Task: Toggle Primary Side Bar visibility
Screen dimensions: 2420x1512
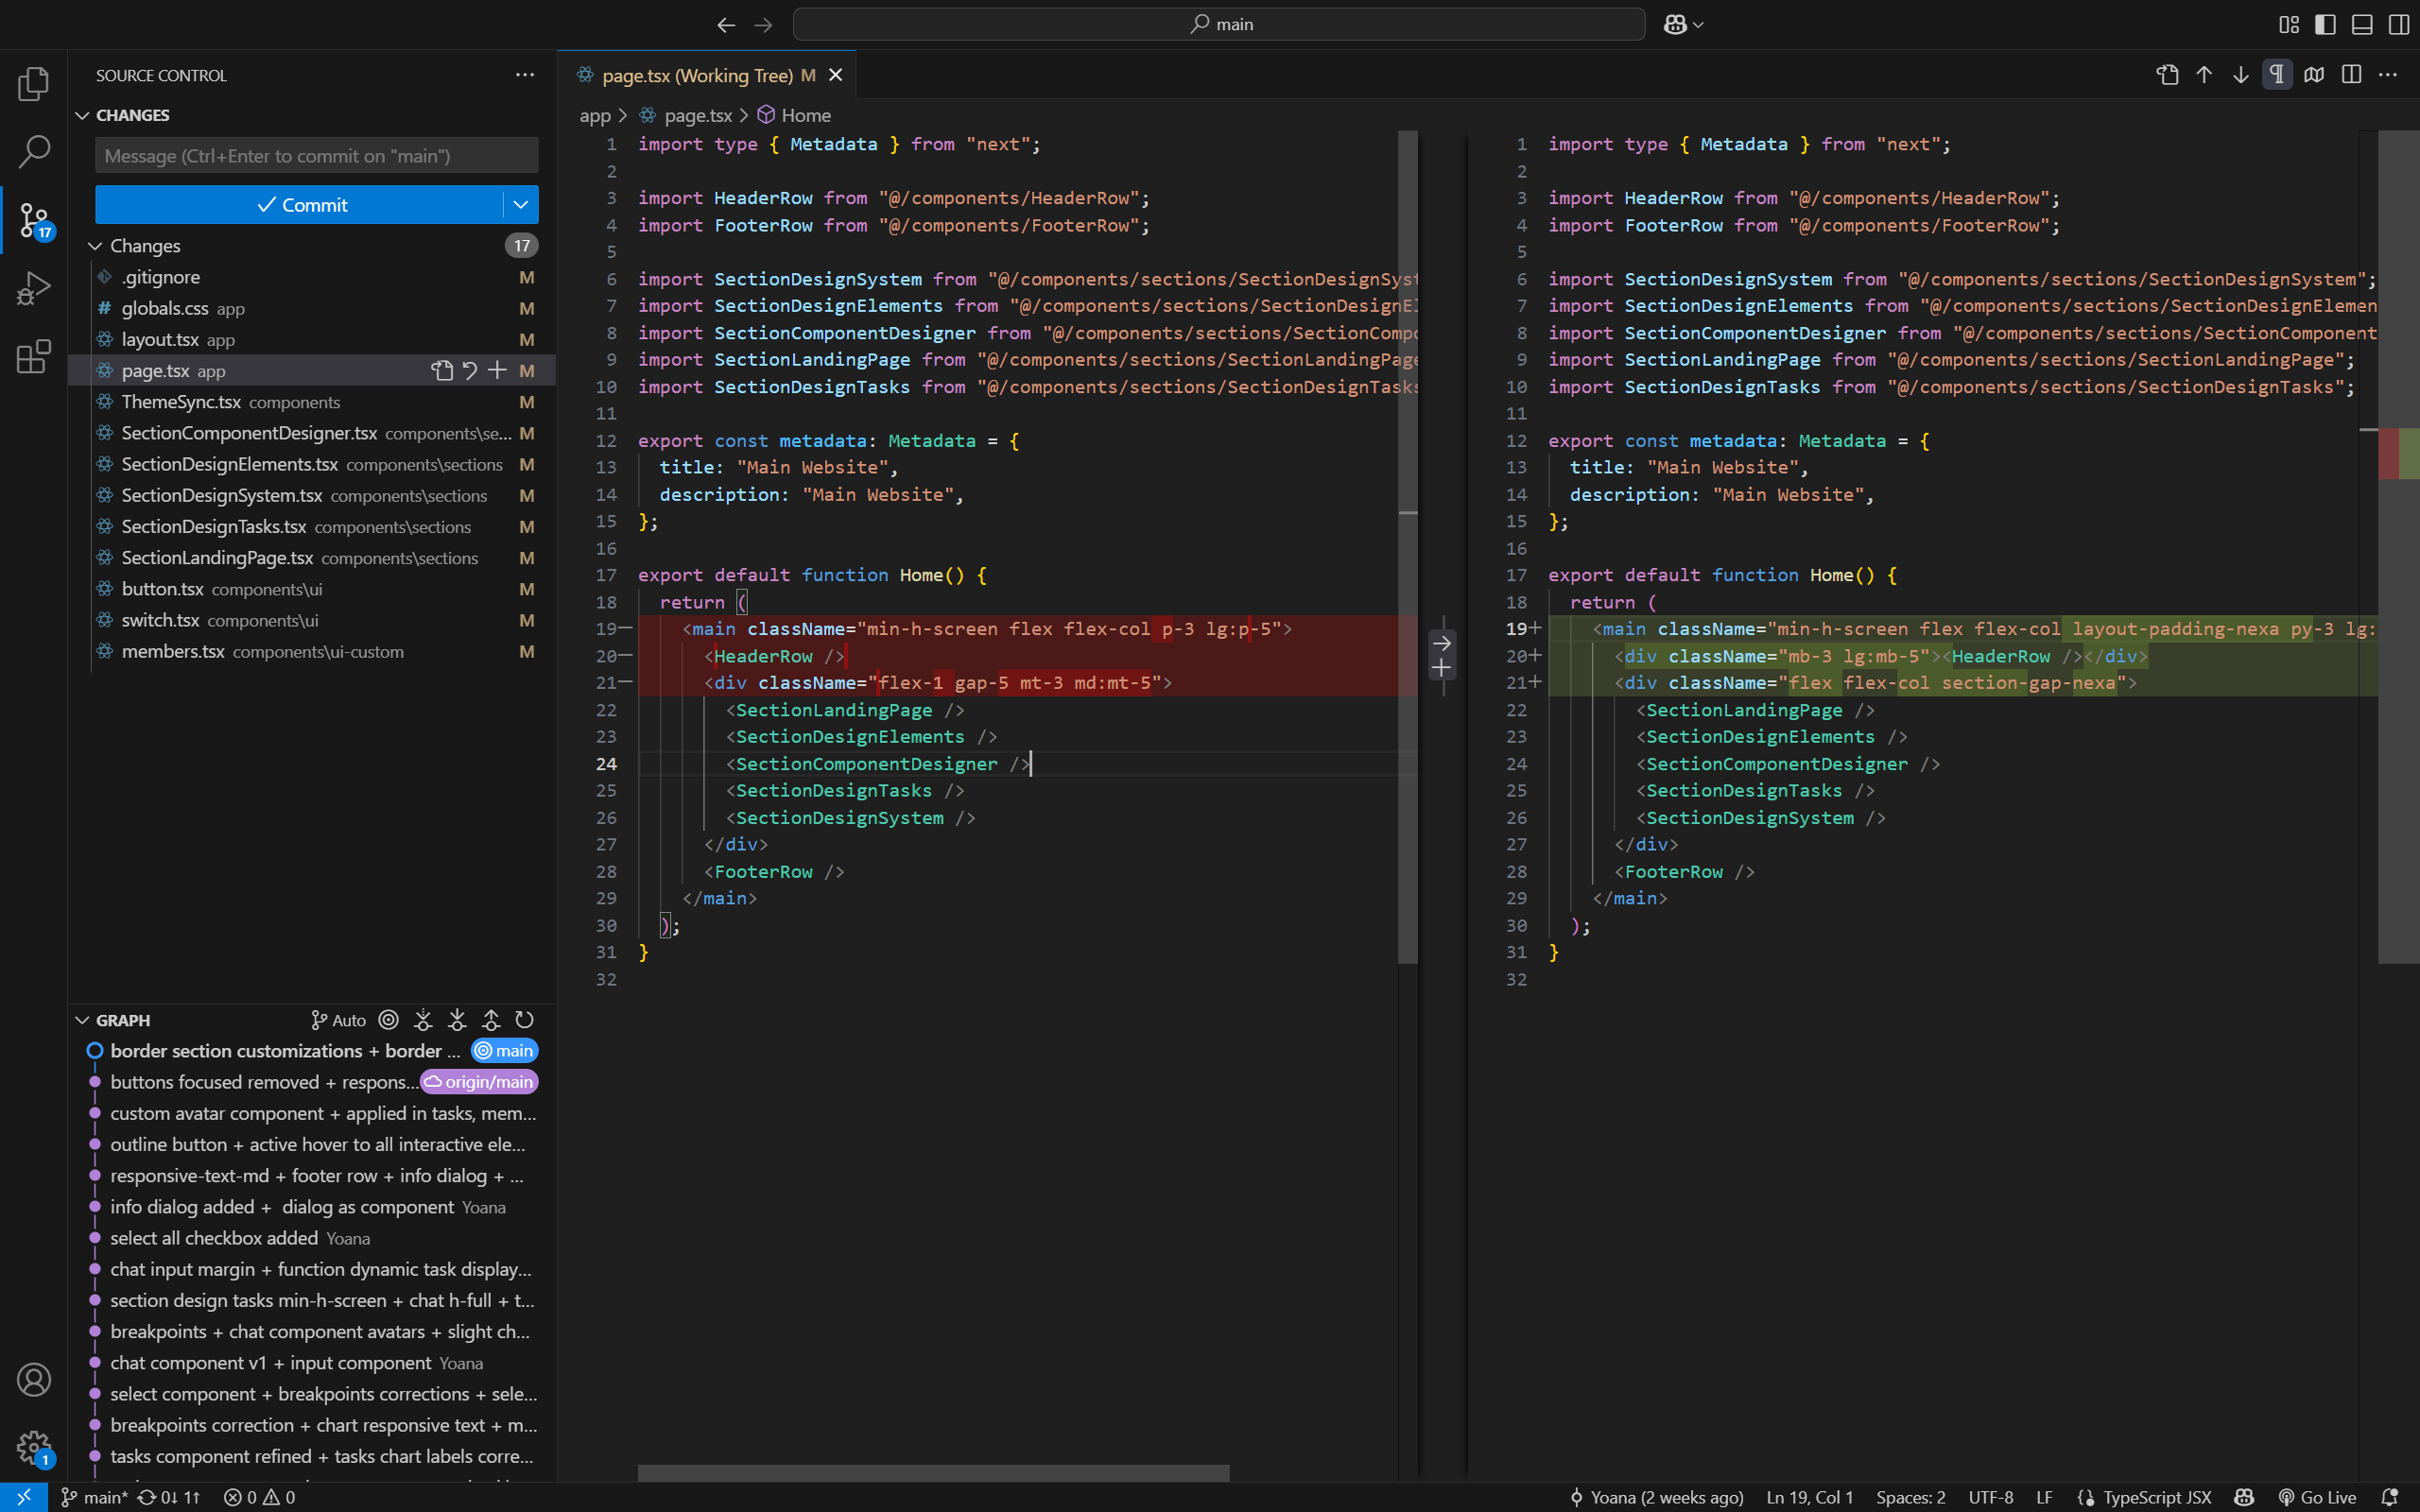Action: pos(2325,24)
